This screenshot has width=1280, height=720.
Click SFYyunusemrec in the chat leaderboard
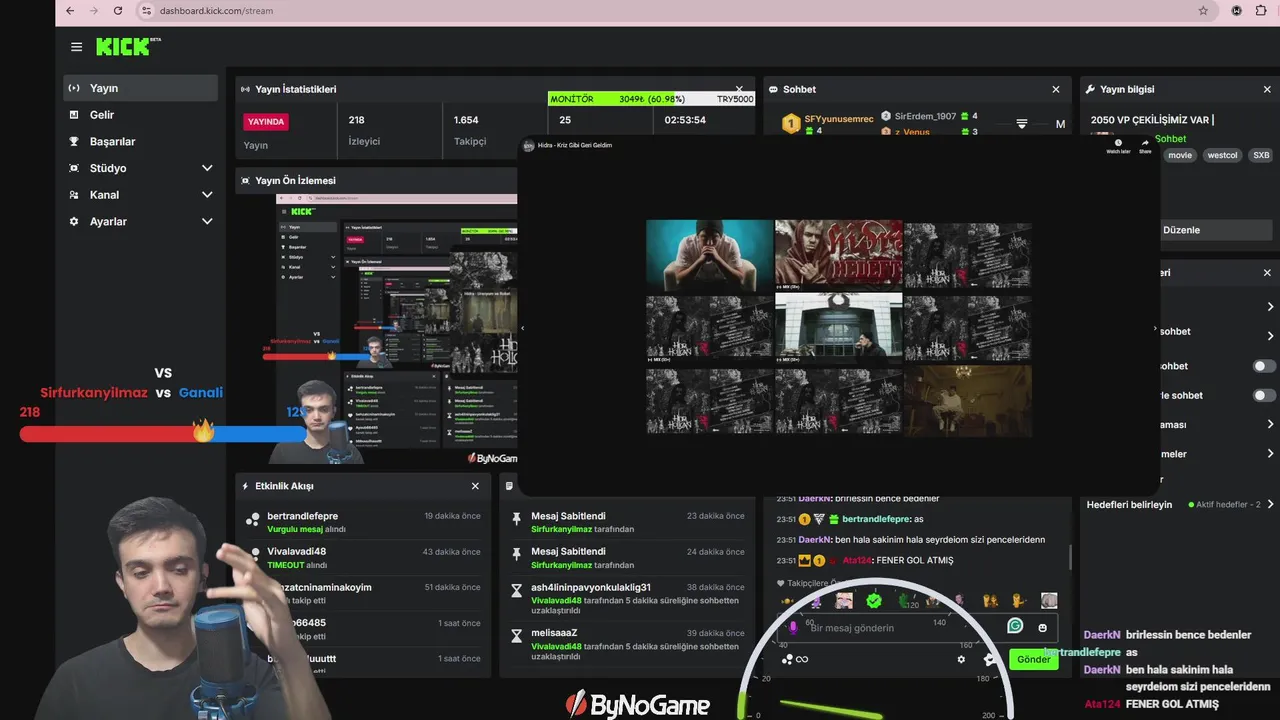point(839,119)
